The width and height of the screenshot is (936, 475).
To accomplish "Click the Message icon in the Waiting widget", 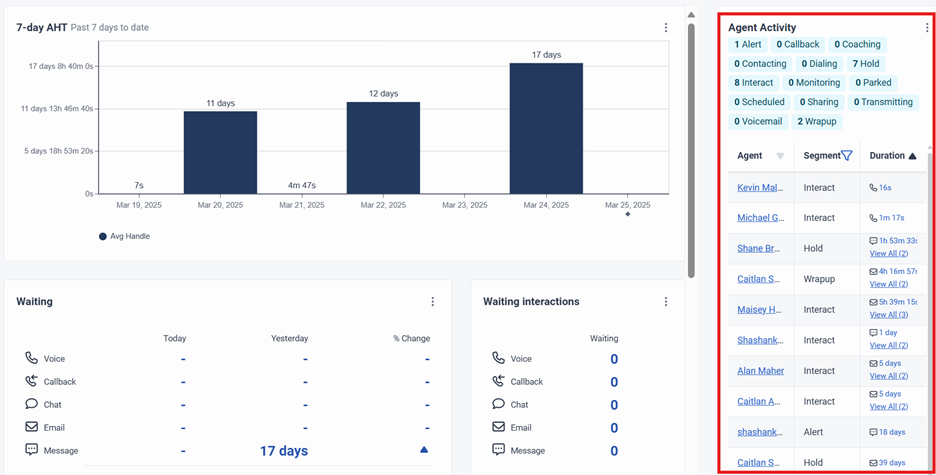I will coord(32,450).
